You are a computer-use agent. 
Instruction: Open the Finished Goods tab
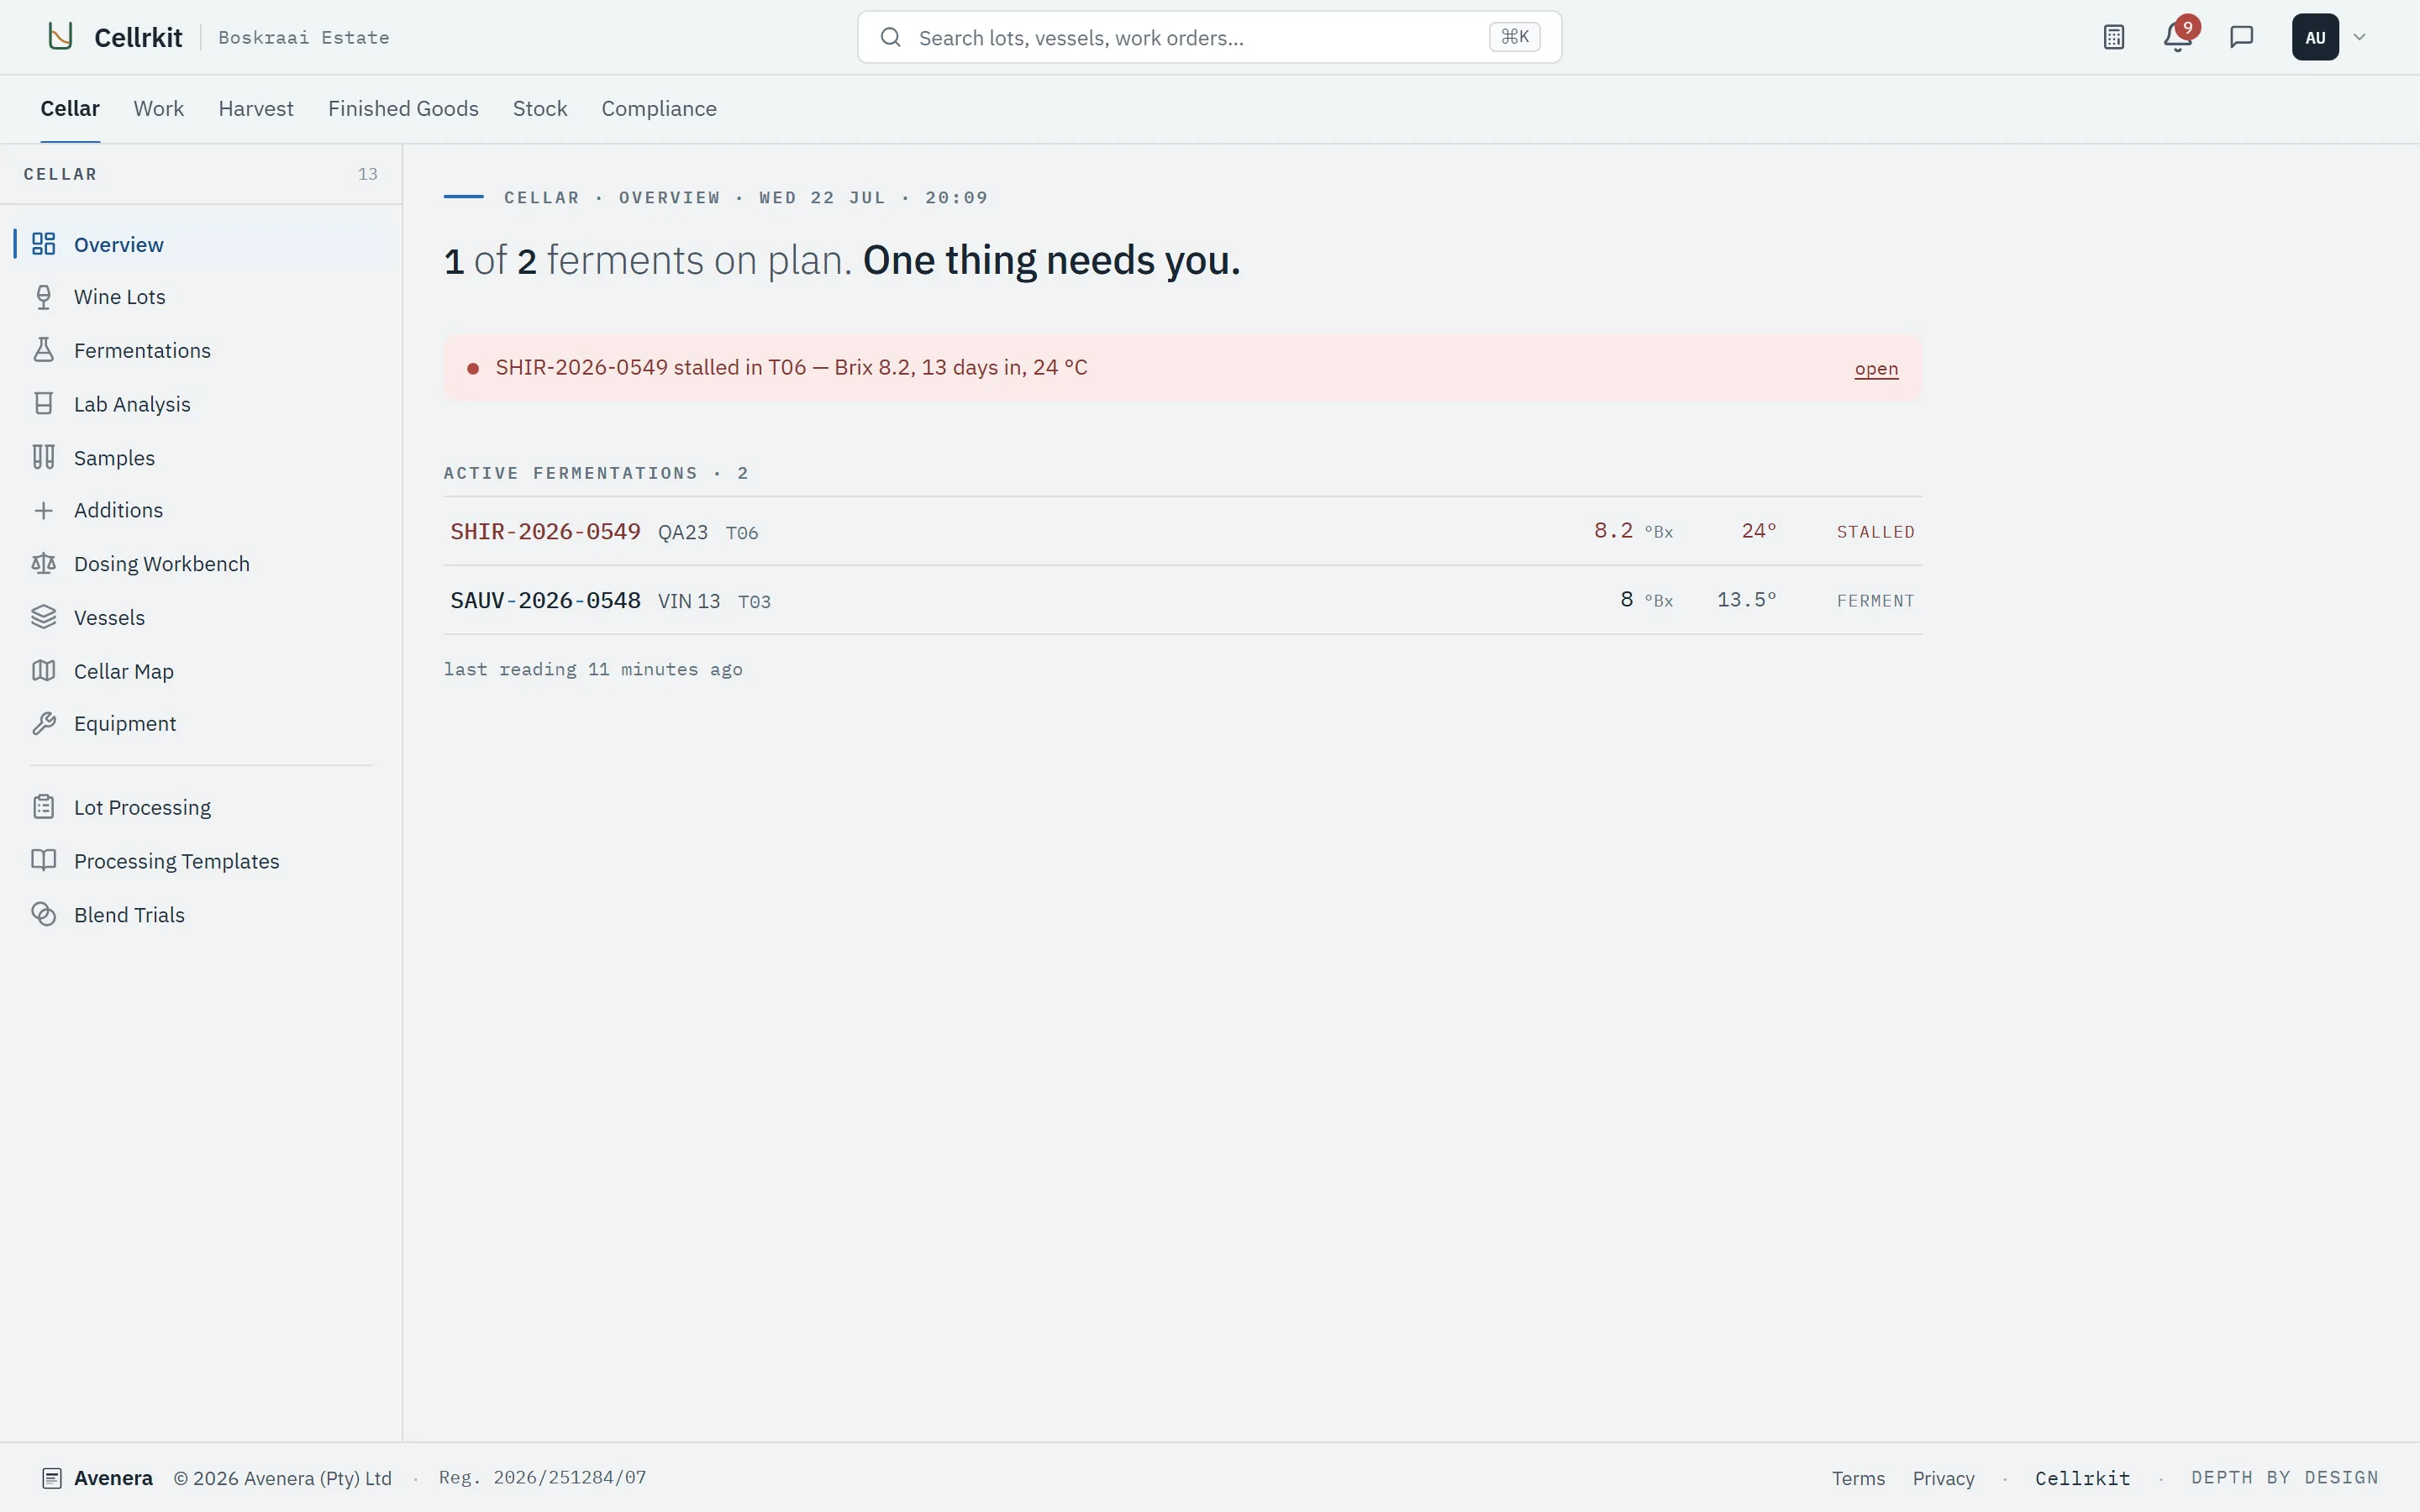pos(403,108)
